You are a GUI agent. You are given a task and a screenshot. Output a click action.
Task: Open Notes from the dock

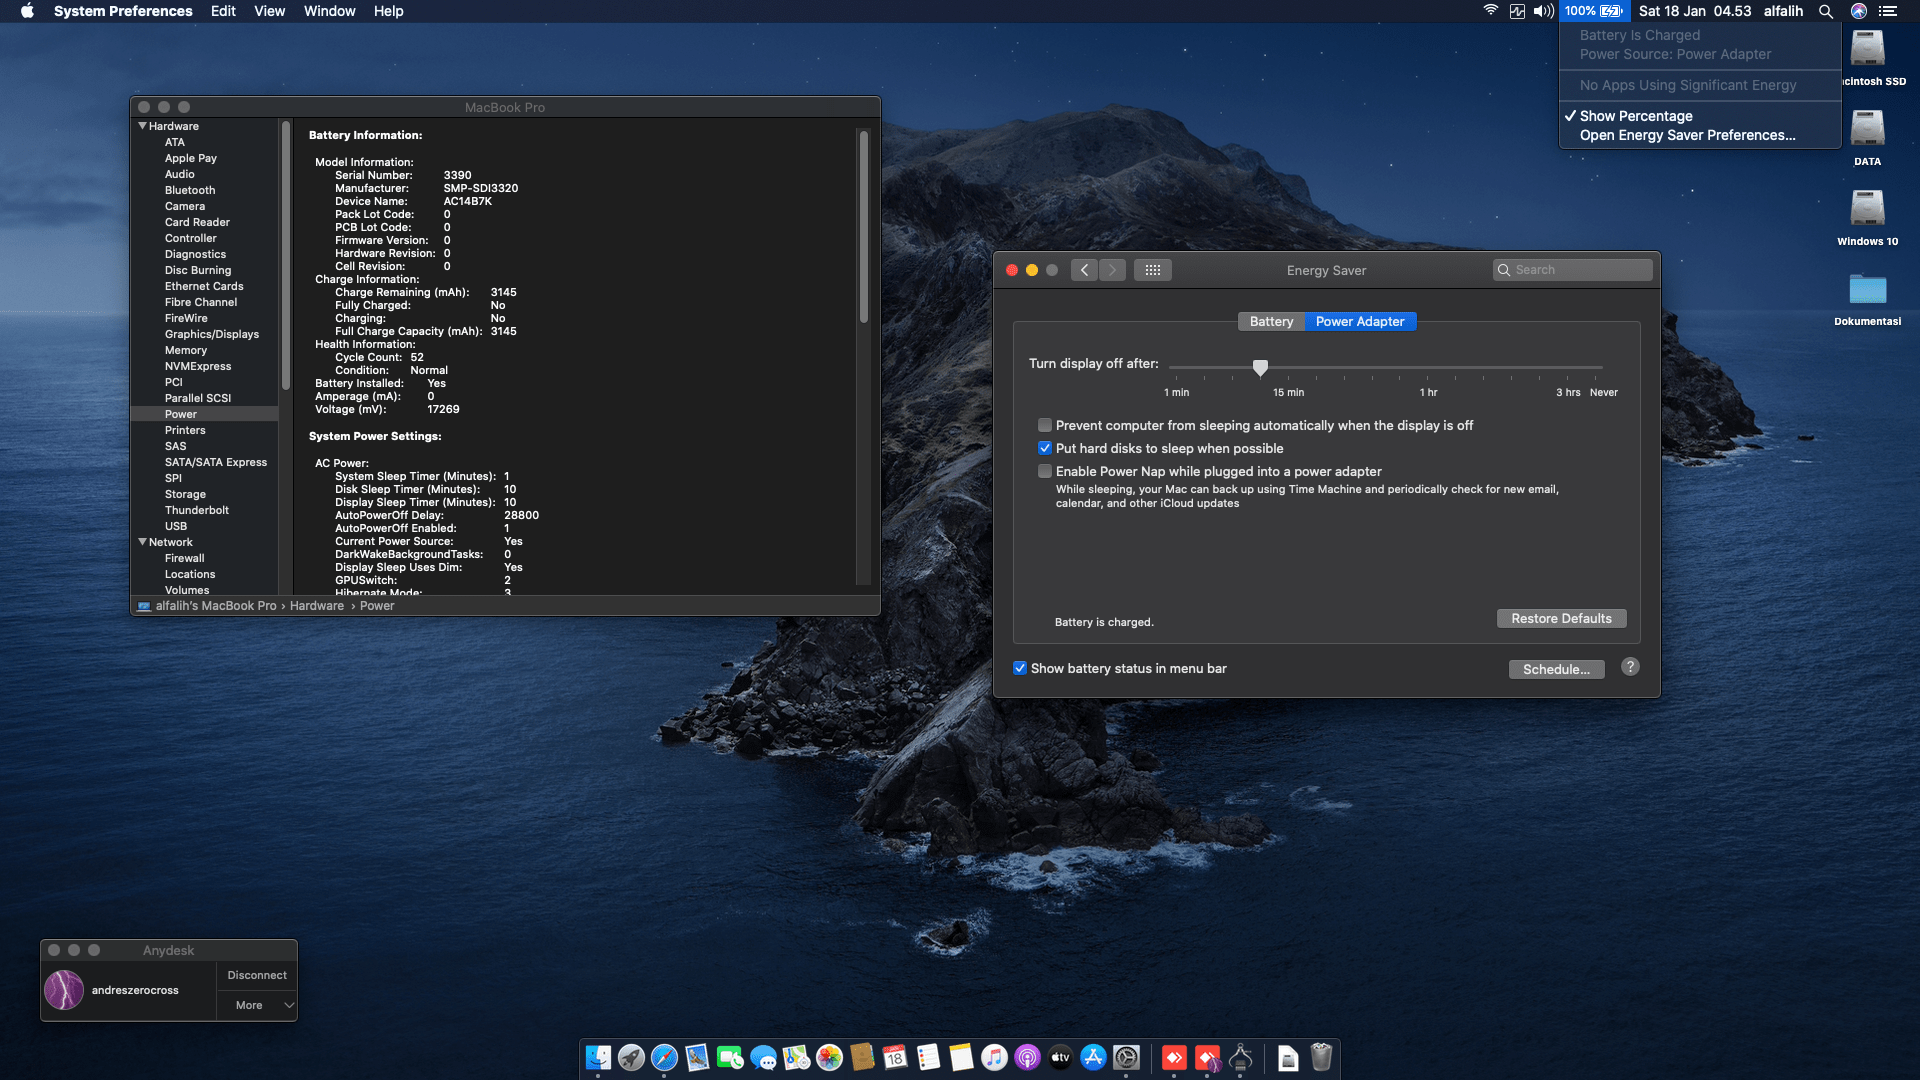click(961, 1057)
